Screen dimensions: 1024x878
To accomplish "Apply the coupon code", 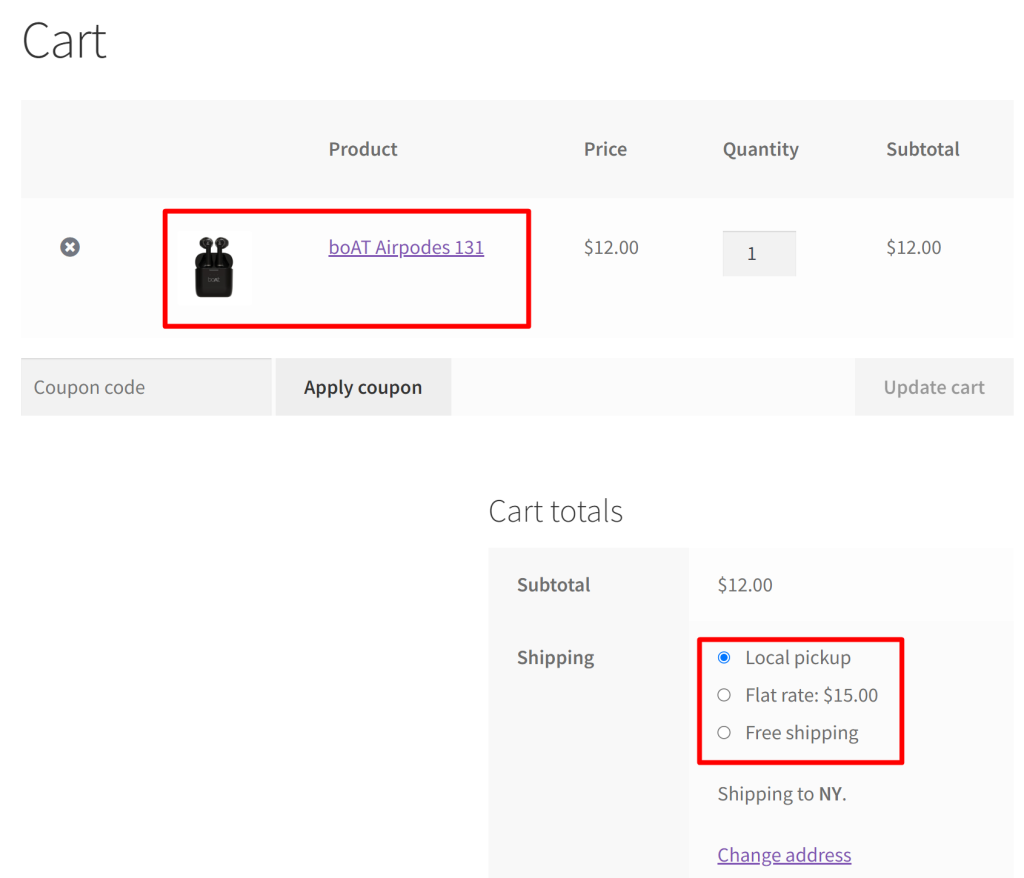I will click(363, 387).
